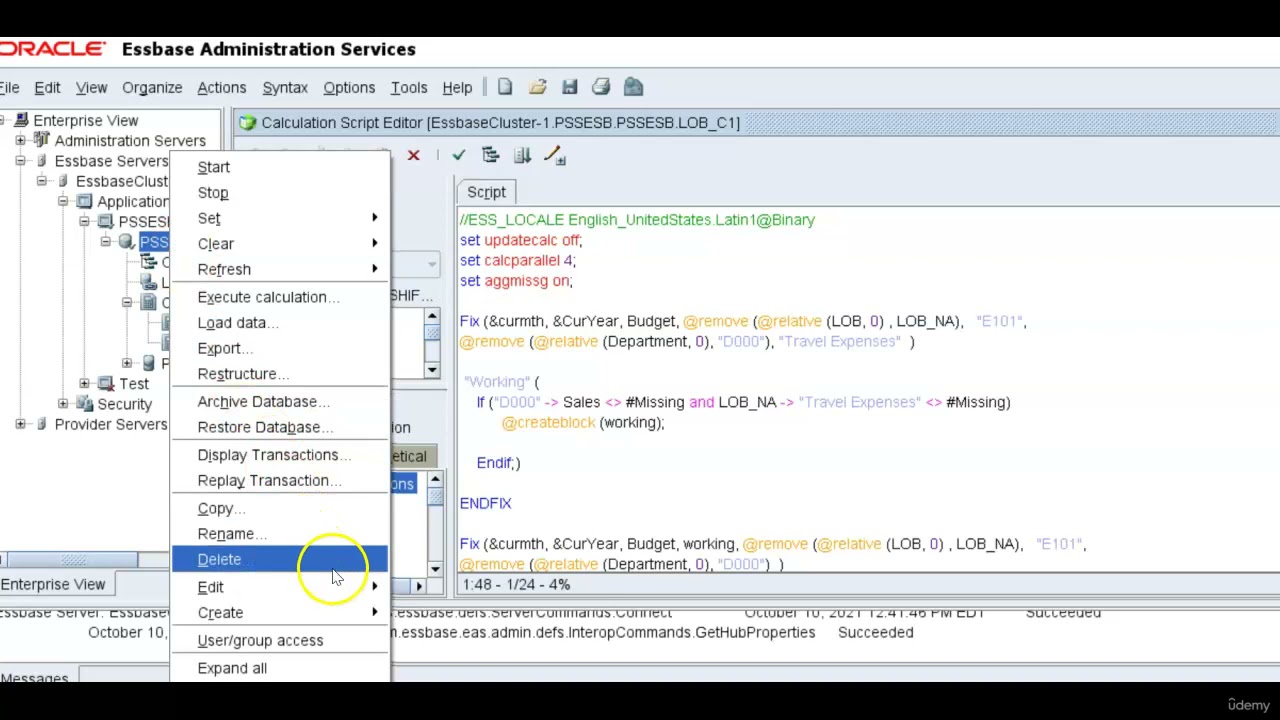Screen dimensions: 1280x720
Task: Select Rename... from context menu
Action: [x=279, y=534]
